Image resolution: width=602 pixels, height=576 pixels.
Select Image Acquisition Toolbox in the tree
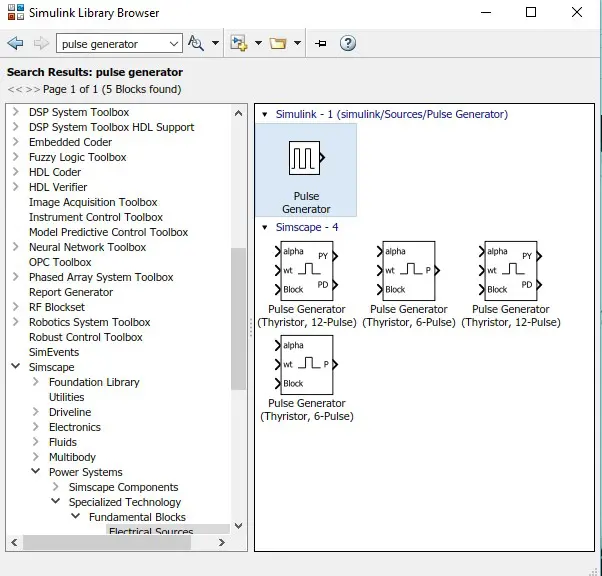pos(93,202)
